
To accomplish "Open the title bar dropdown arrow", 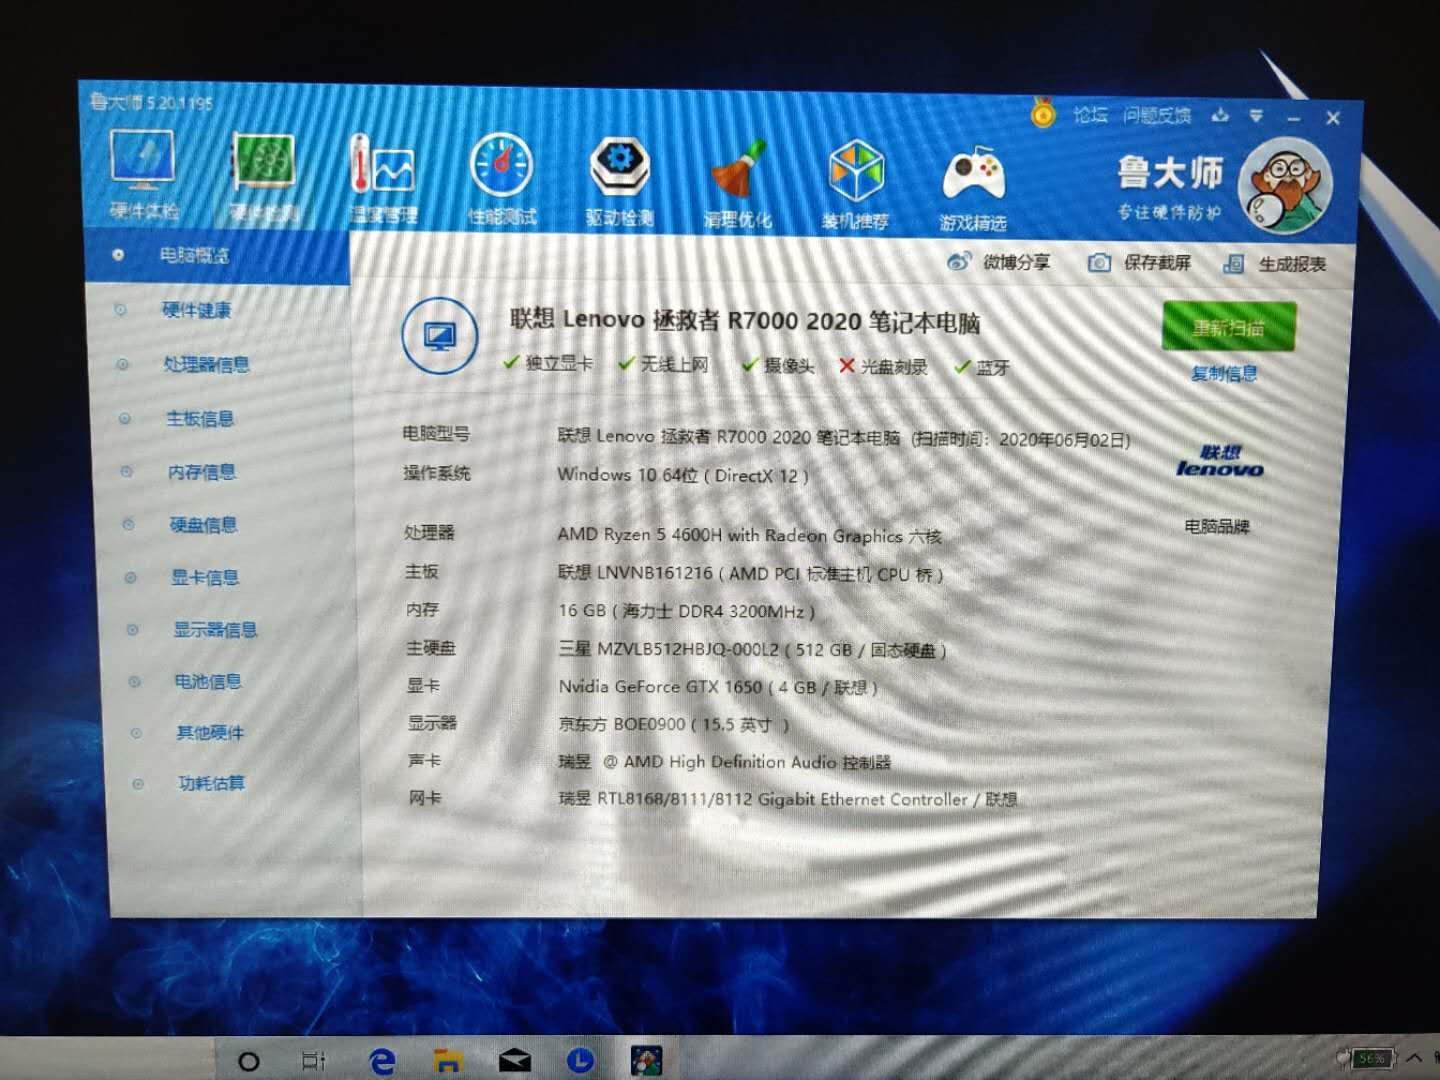I will pos(1257,117).
